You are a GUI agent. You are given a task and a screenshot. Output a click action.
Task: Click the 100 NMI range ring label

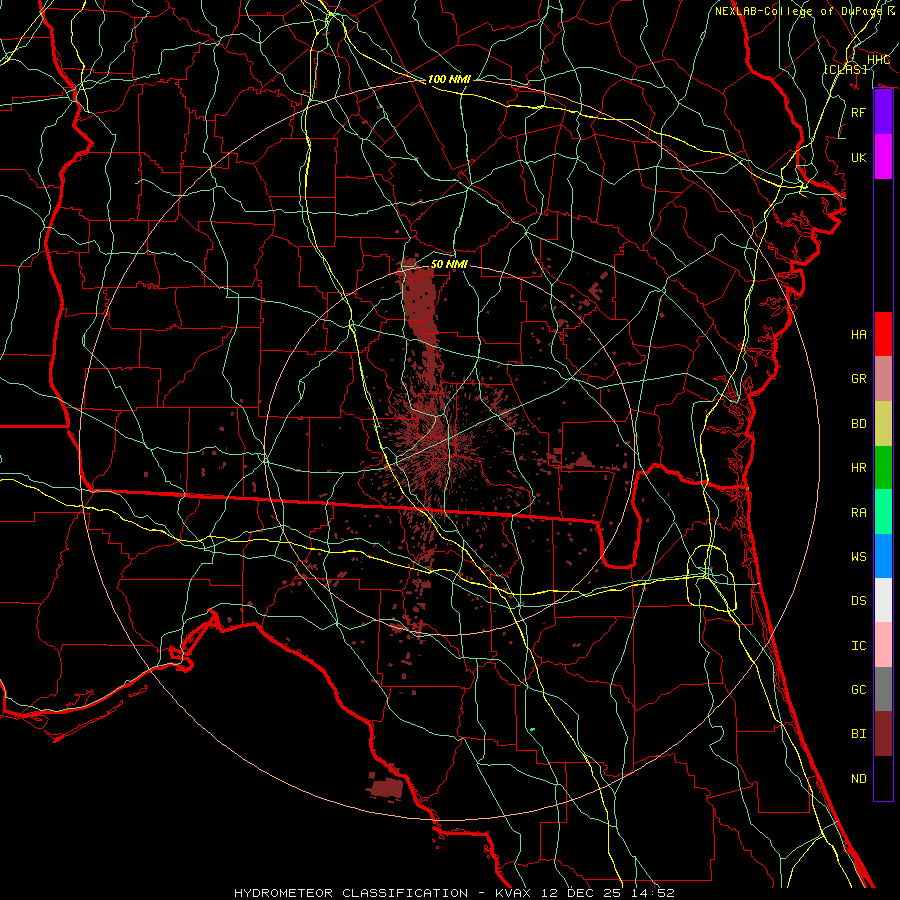click(449, 79)
